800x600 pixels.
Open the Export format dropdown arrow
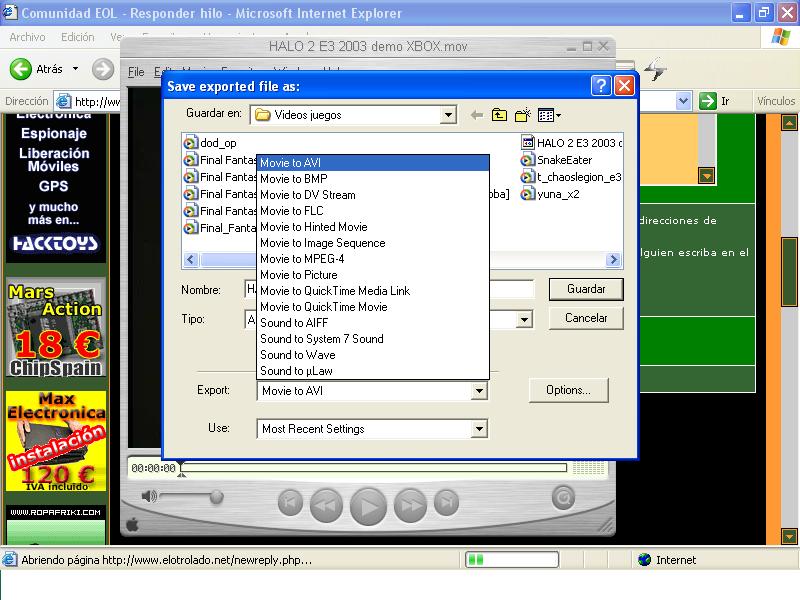pos(479,391)
